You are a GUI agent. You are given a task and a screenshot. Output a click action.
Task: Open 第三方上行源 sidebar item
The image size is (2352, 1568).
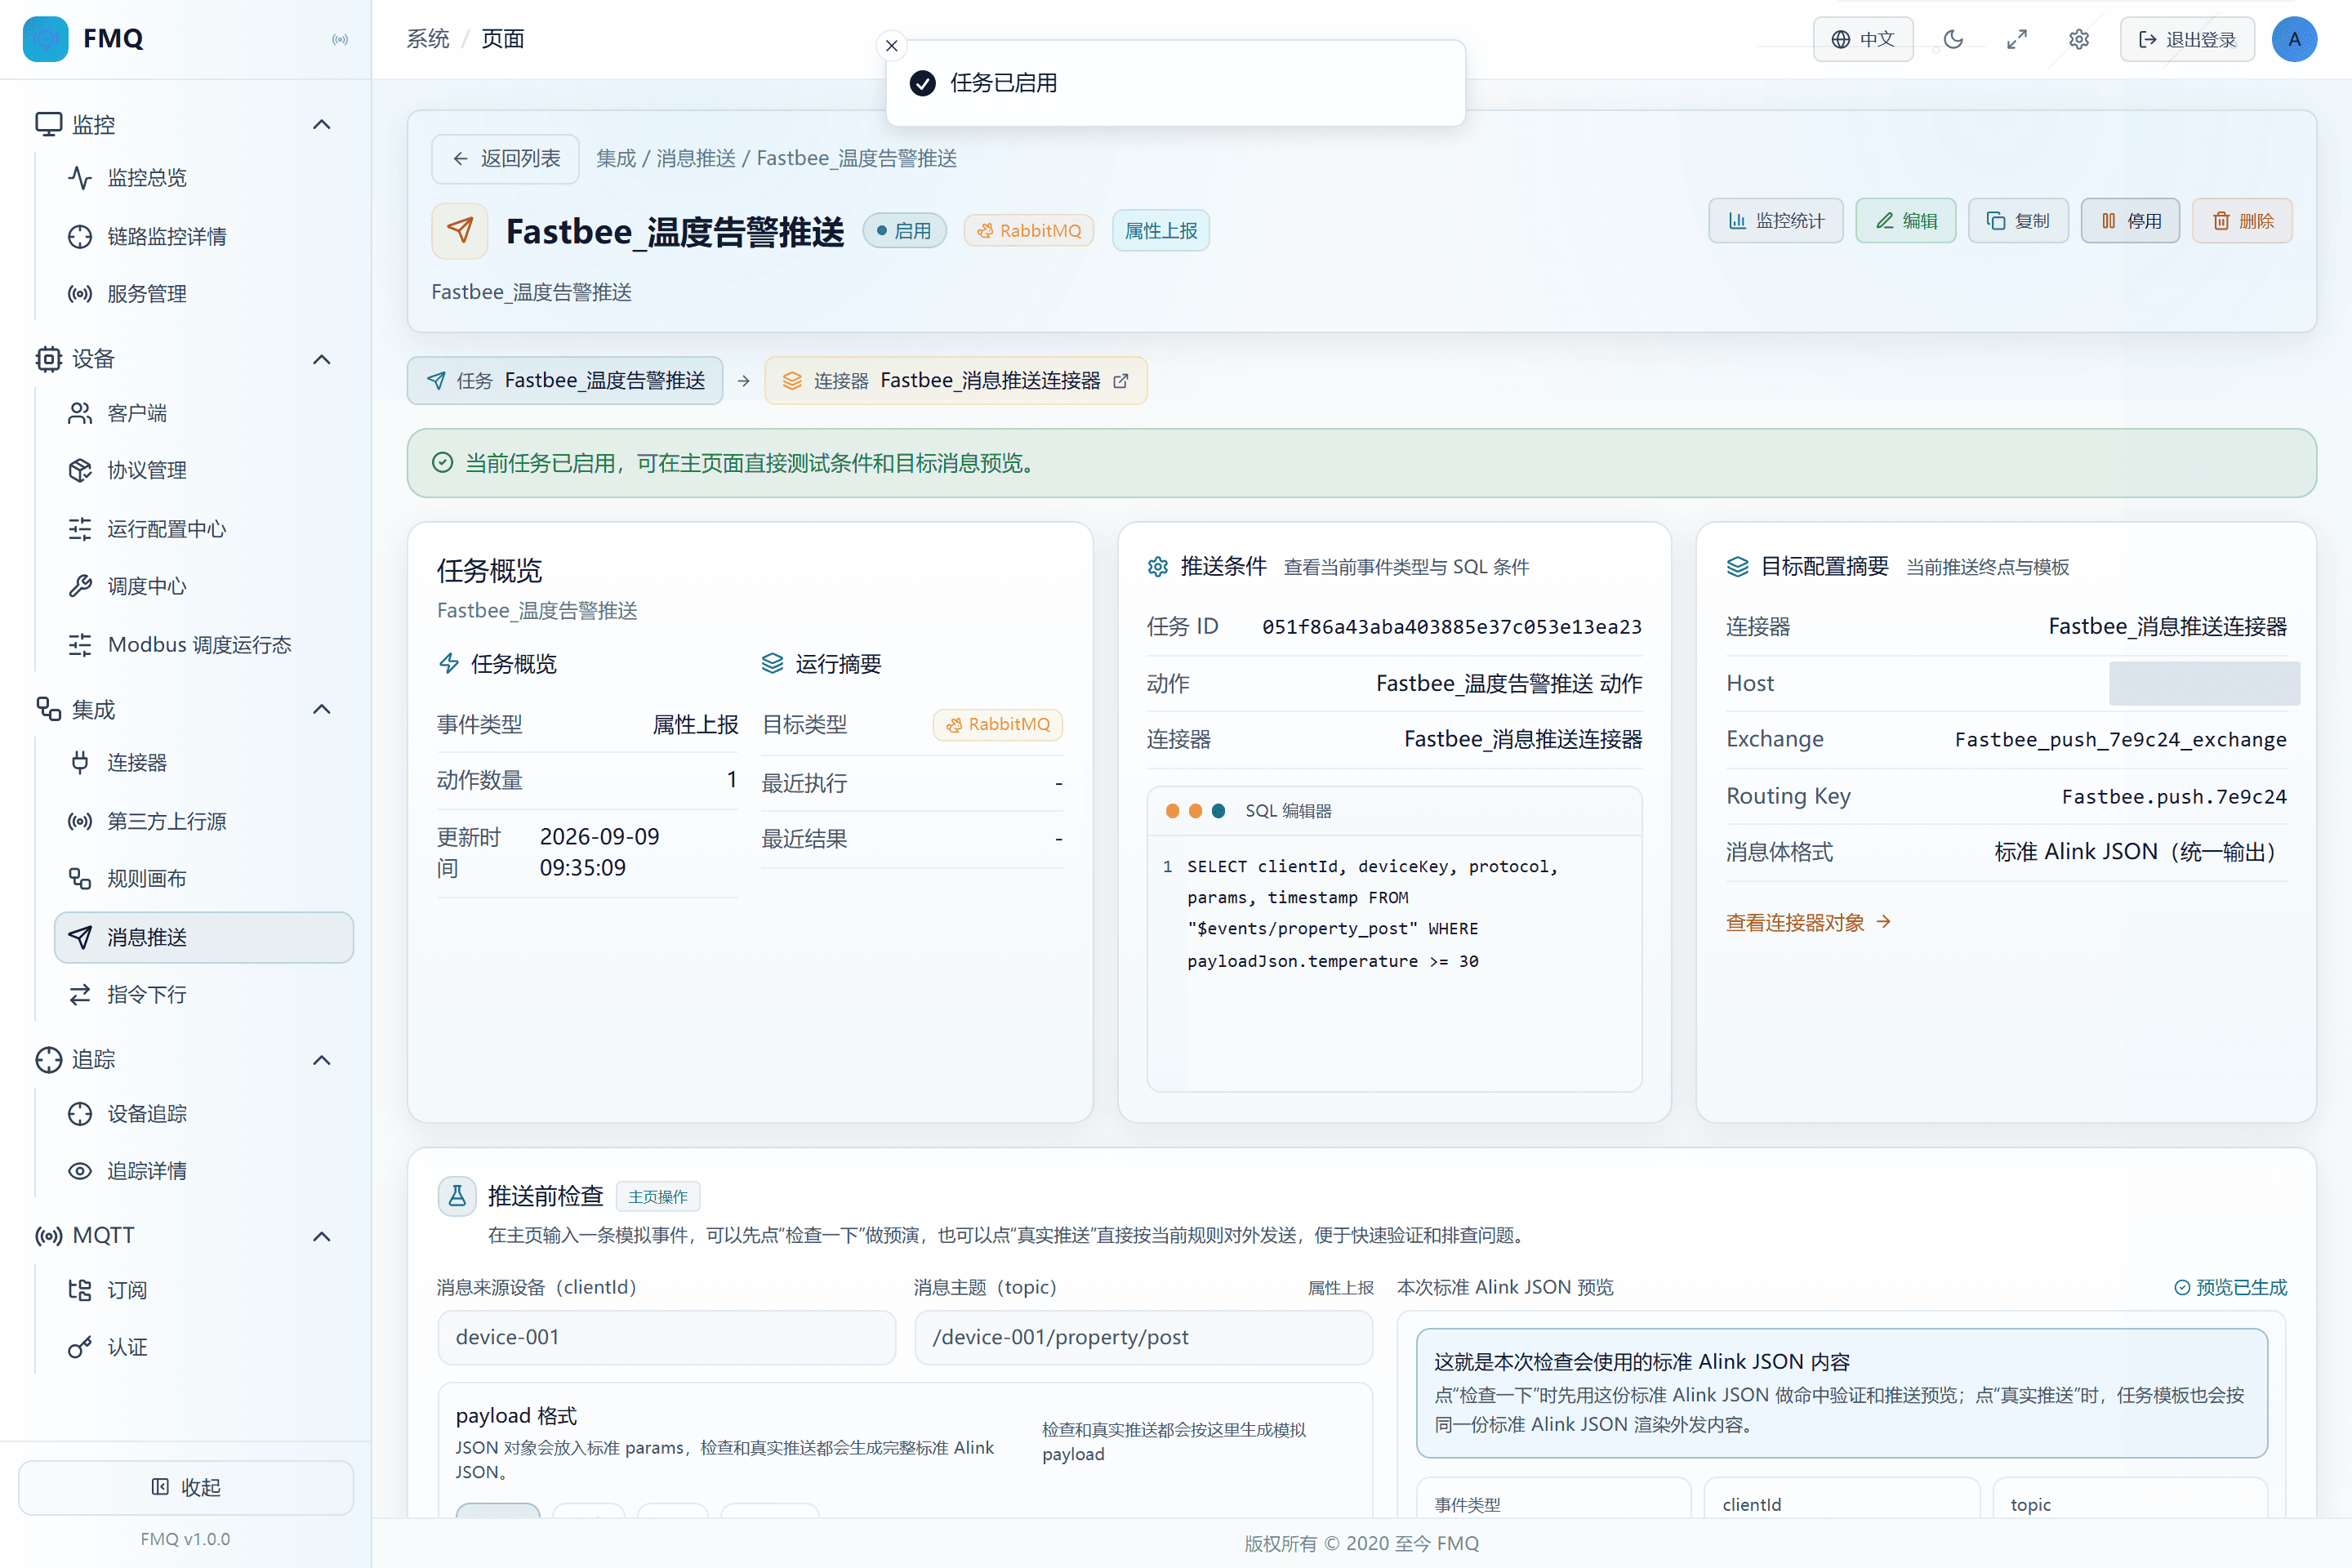[203, 821]
